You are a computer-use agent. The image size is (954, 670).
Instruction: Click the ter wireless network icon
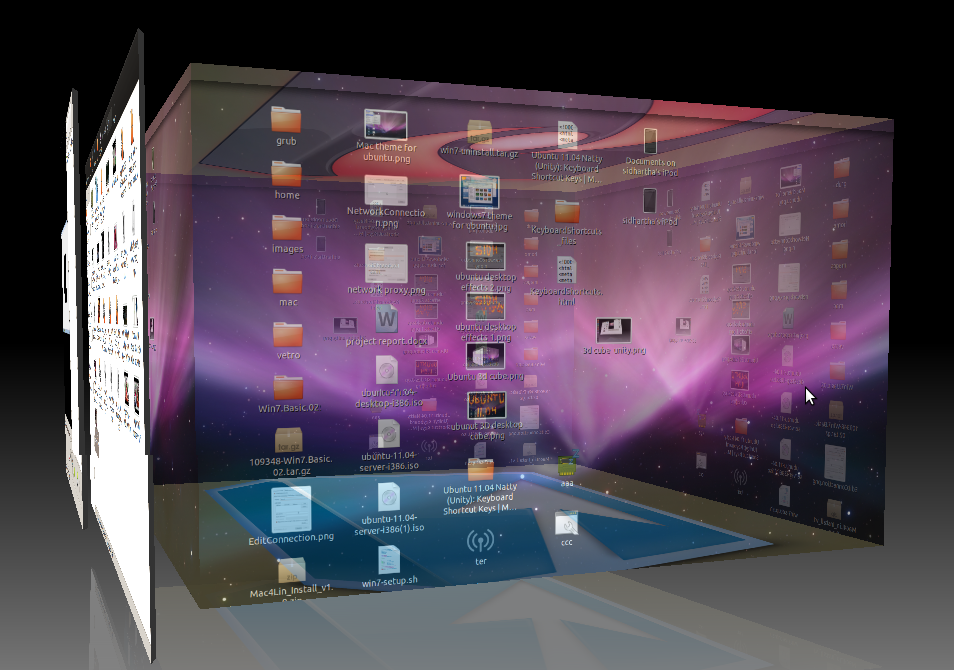pos(481,543)
